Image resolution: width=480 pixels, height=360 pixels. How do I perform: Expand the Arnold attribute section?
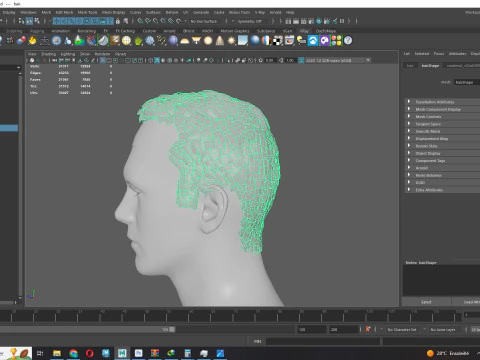pos(442,168)
